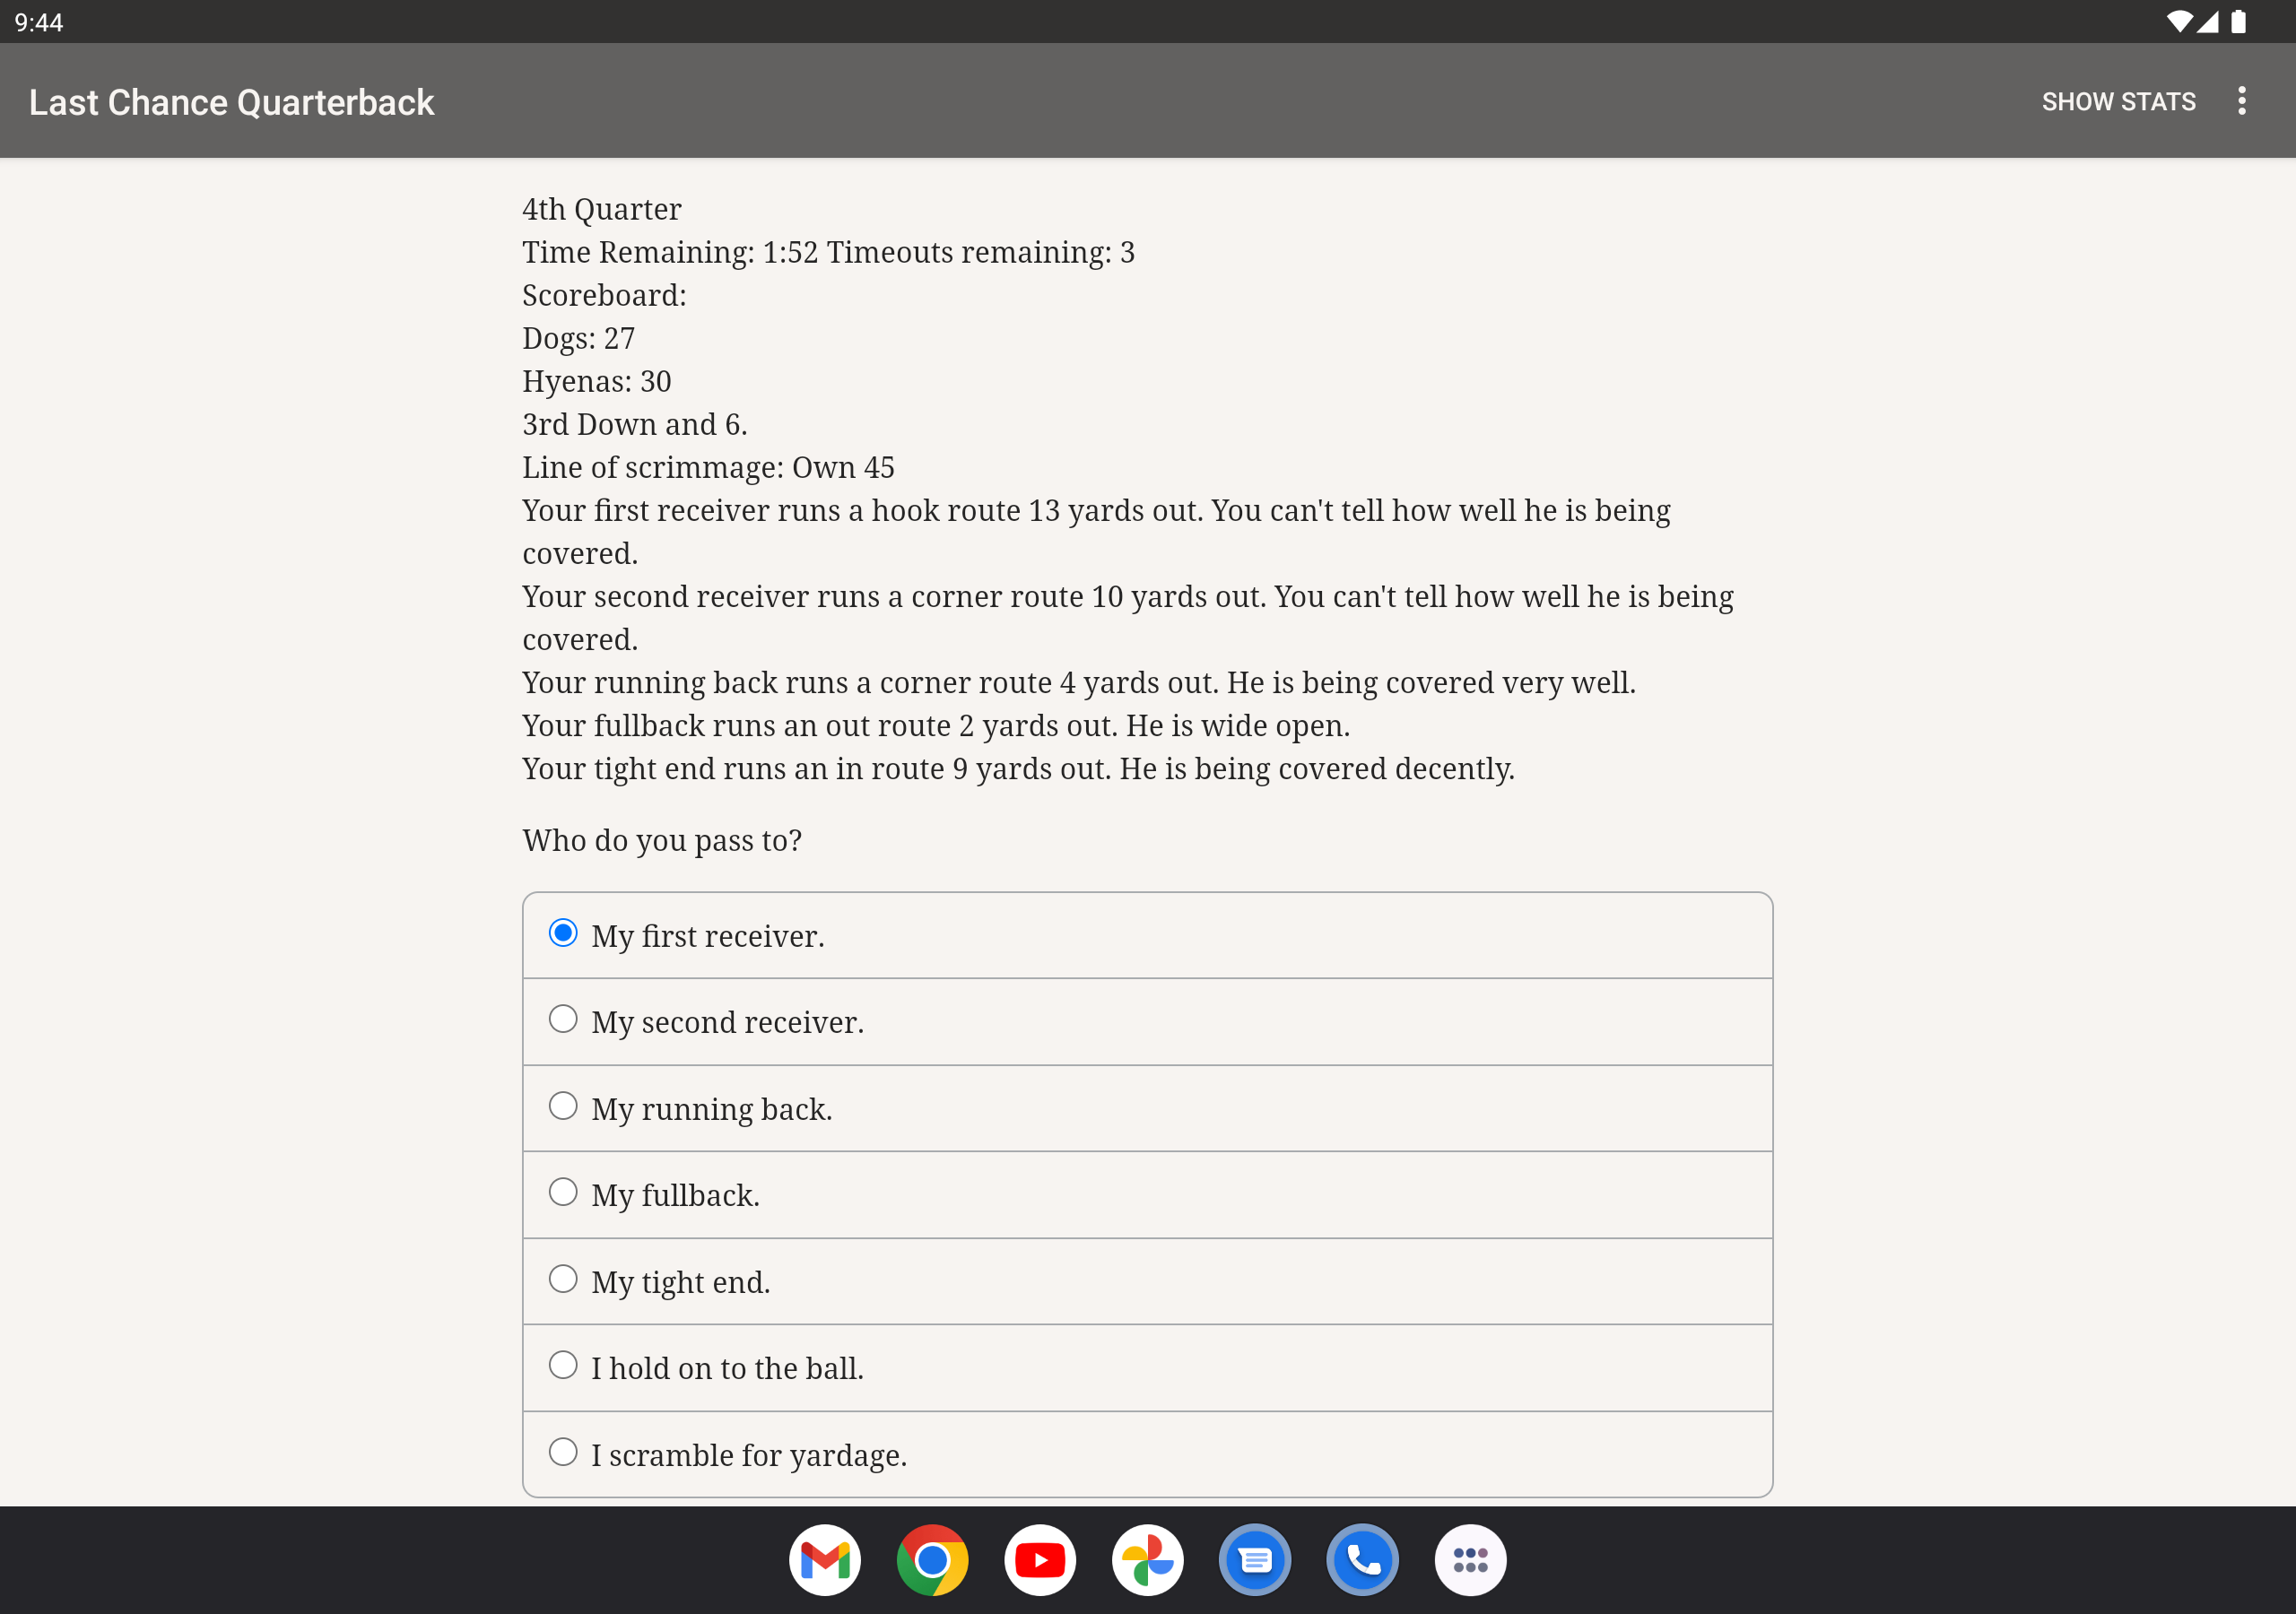This screenshot has height=1614, width=2296.
Task: Pick 'I scramble for yardage' option
Action: click(x=563, y=1452)
